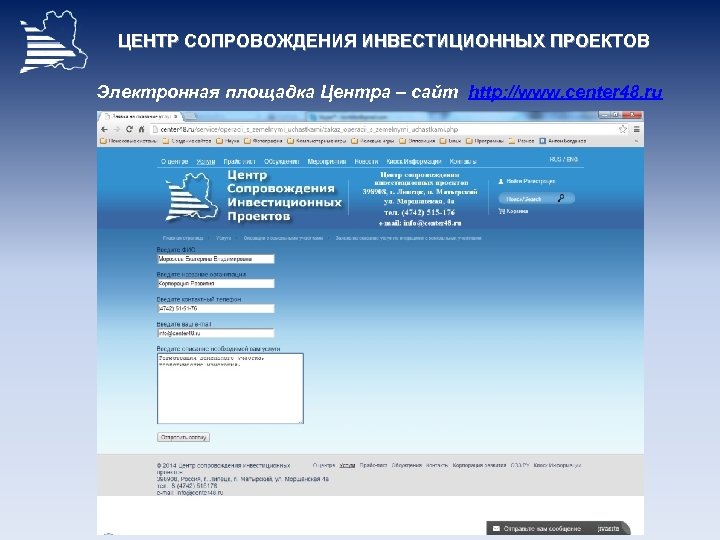Click Главная страница in the breadcrumb
This screenshot has width=720, height=540.
pos(183,238)
